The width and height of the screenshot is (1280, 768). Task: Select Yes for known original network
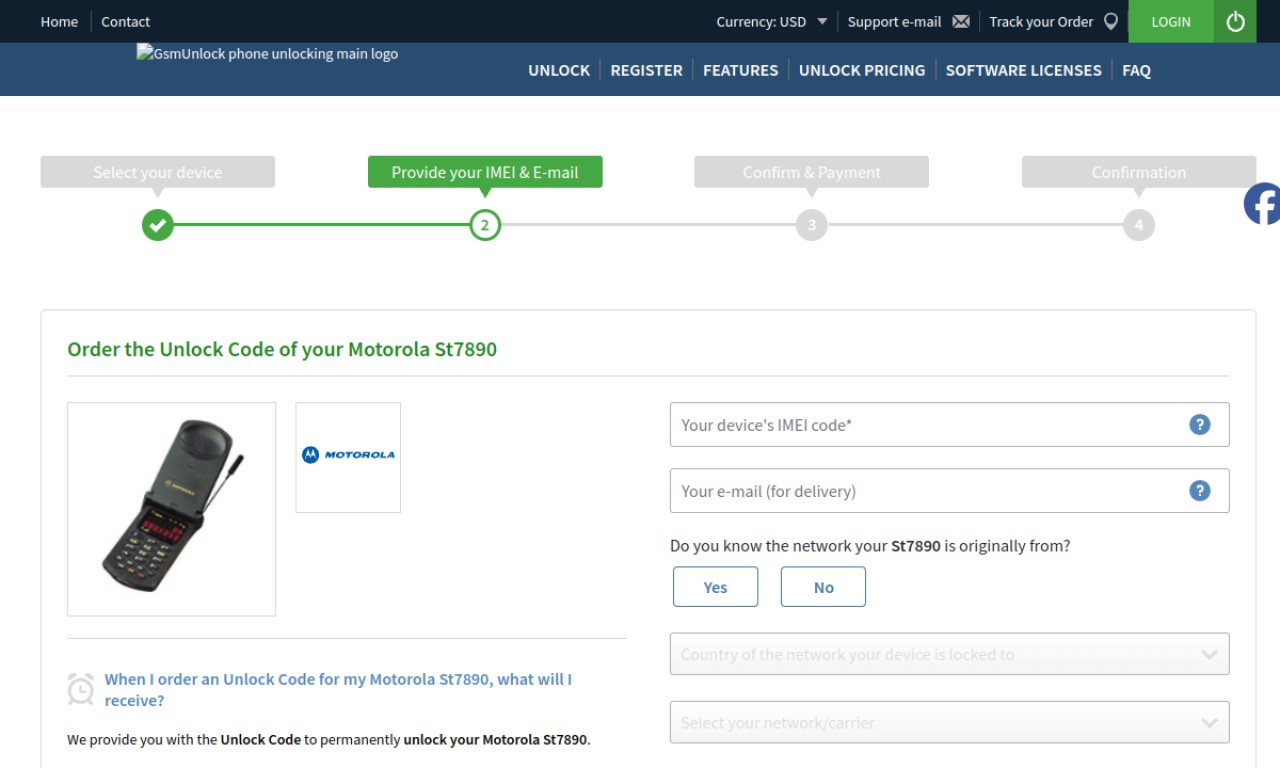pos(715,587)
